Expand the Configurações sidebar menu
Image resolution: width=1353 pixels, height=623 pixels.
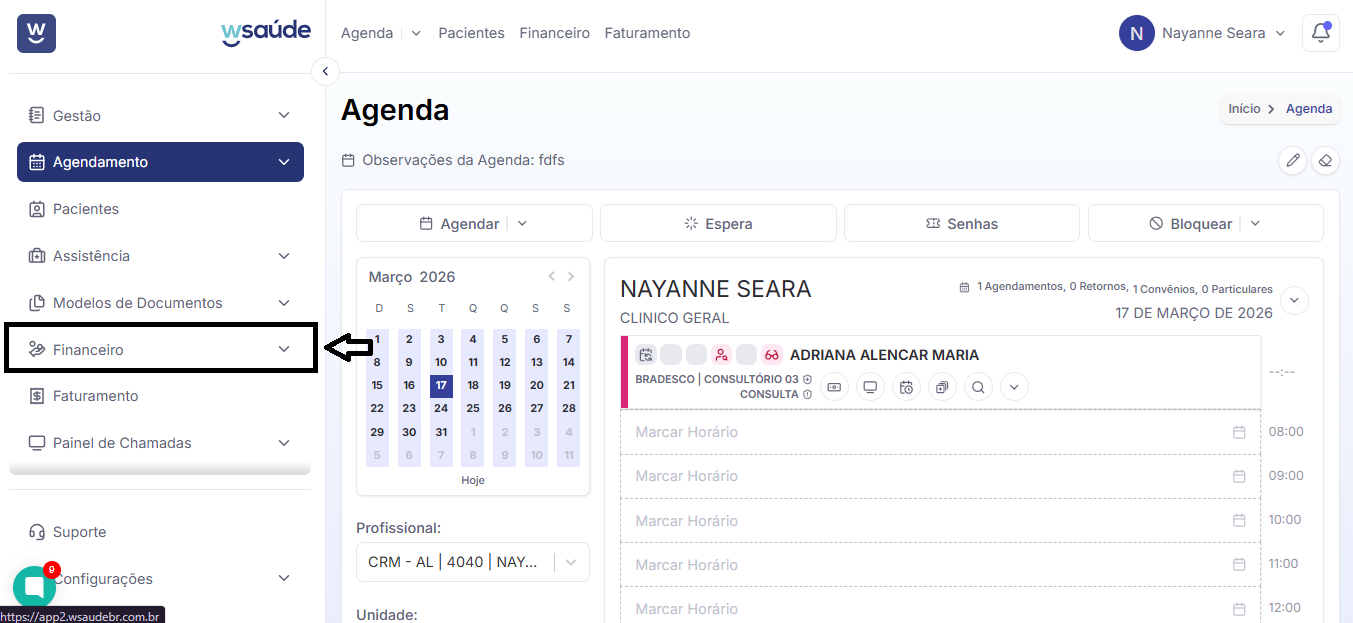point(284,579)
